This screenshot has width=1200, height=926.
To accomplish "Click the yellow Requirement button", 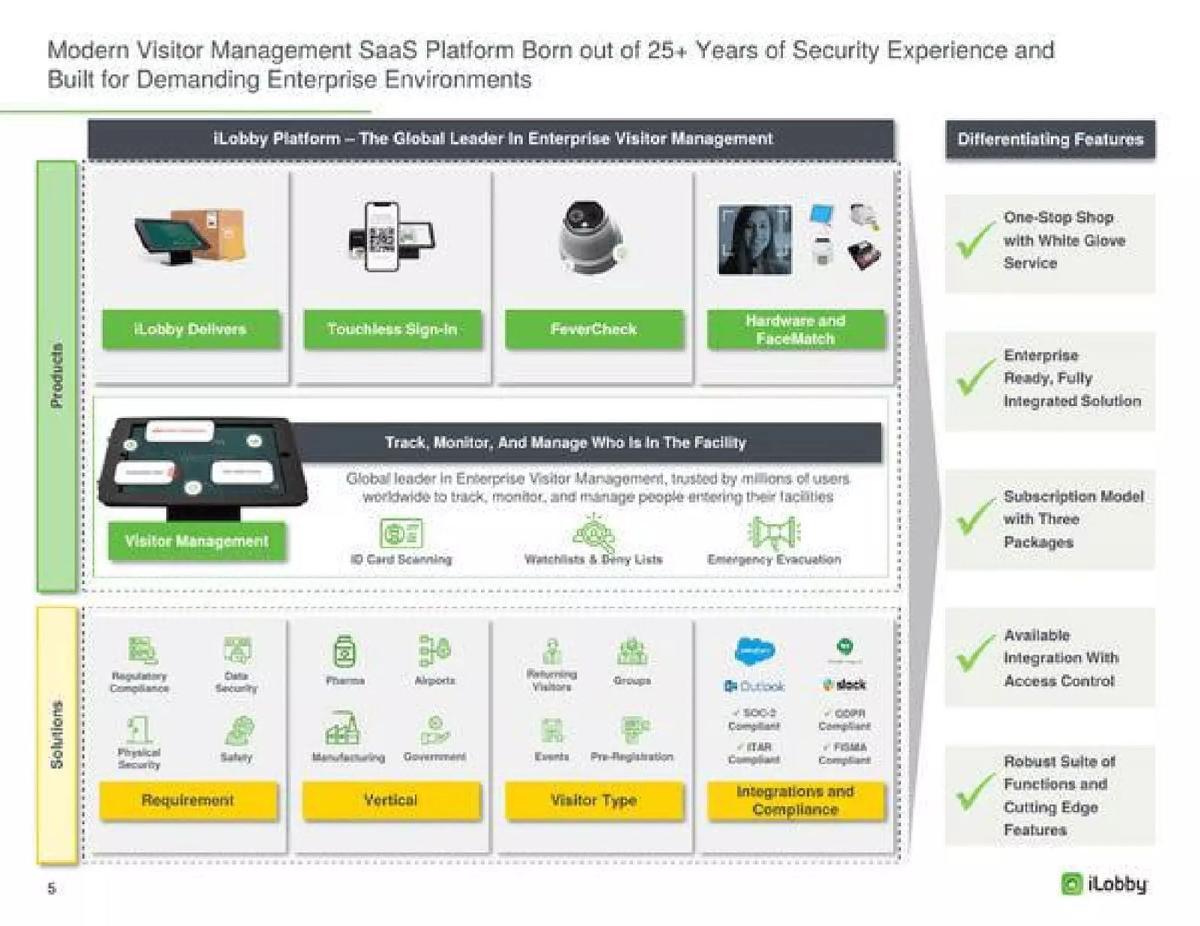I will point(189,801).
